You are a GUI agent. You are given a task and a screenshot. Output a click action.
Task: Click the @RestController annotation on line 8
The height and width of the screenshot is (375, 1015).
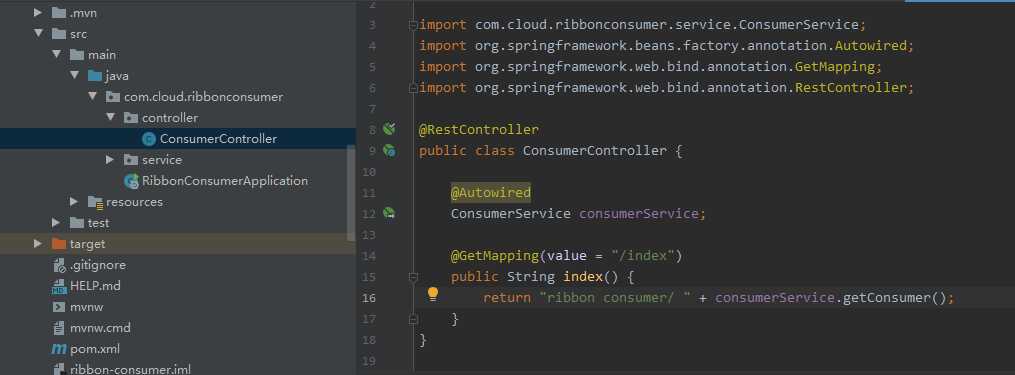click(478, 130)
